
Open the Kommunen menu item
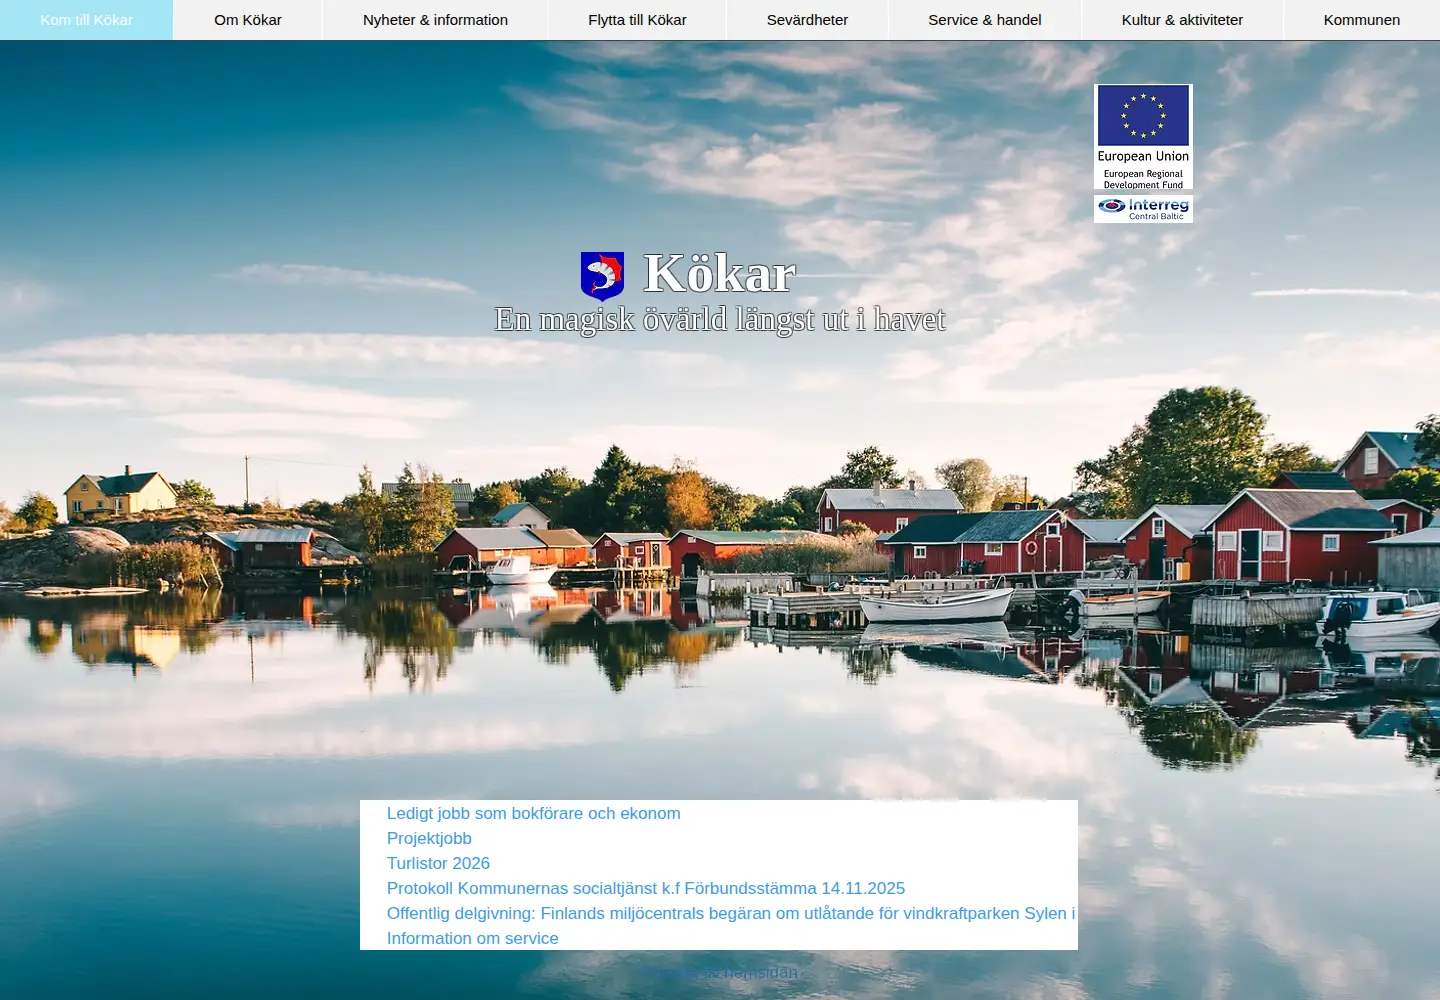tap(1361, 20)
